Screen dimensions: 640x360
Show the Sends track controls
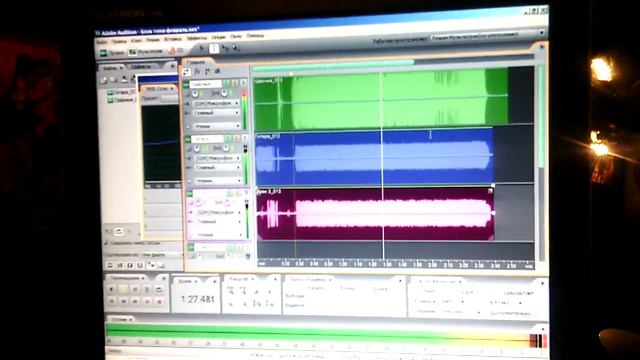207,71
